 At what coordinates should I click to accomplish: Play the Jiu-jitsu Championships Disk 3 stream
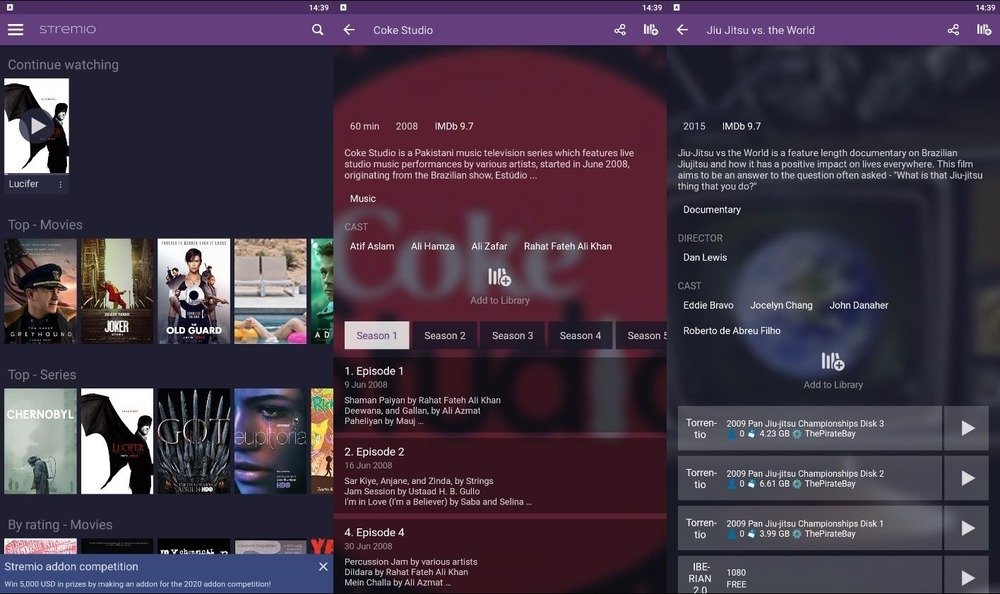pyautogui.click(x=967, y=428)
